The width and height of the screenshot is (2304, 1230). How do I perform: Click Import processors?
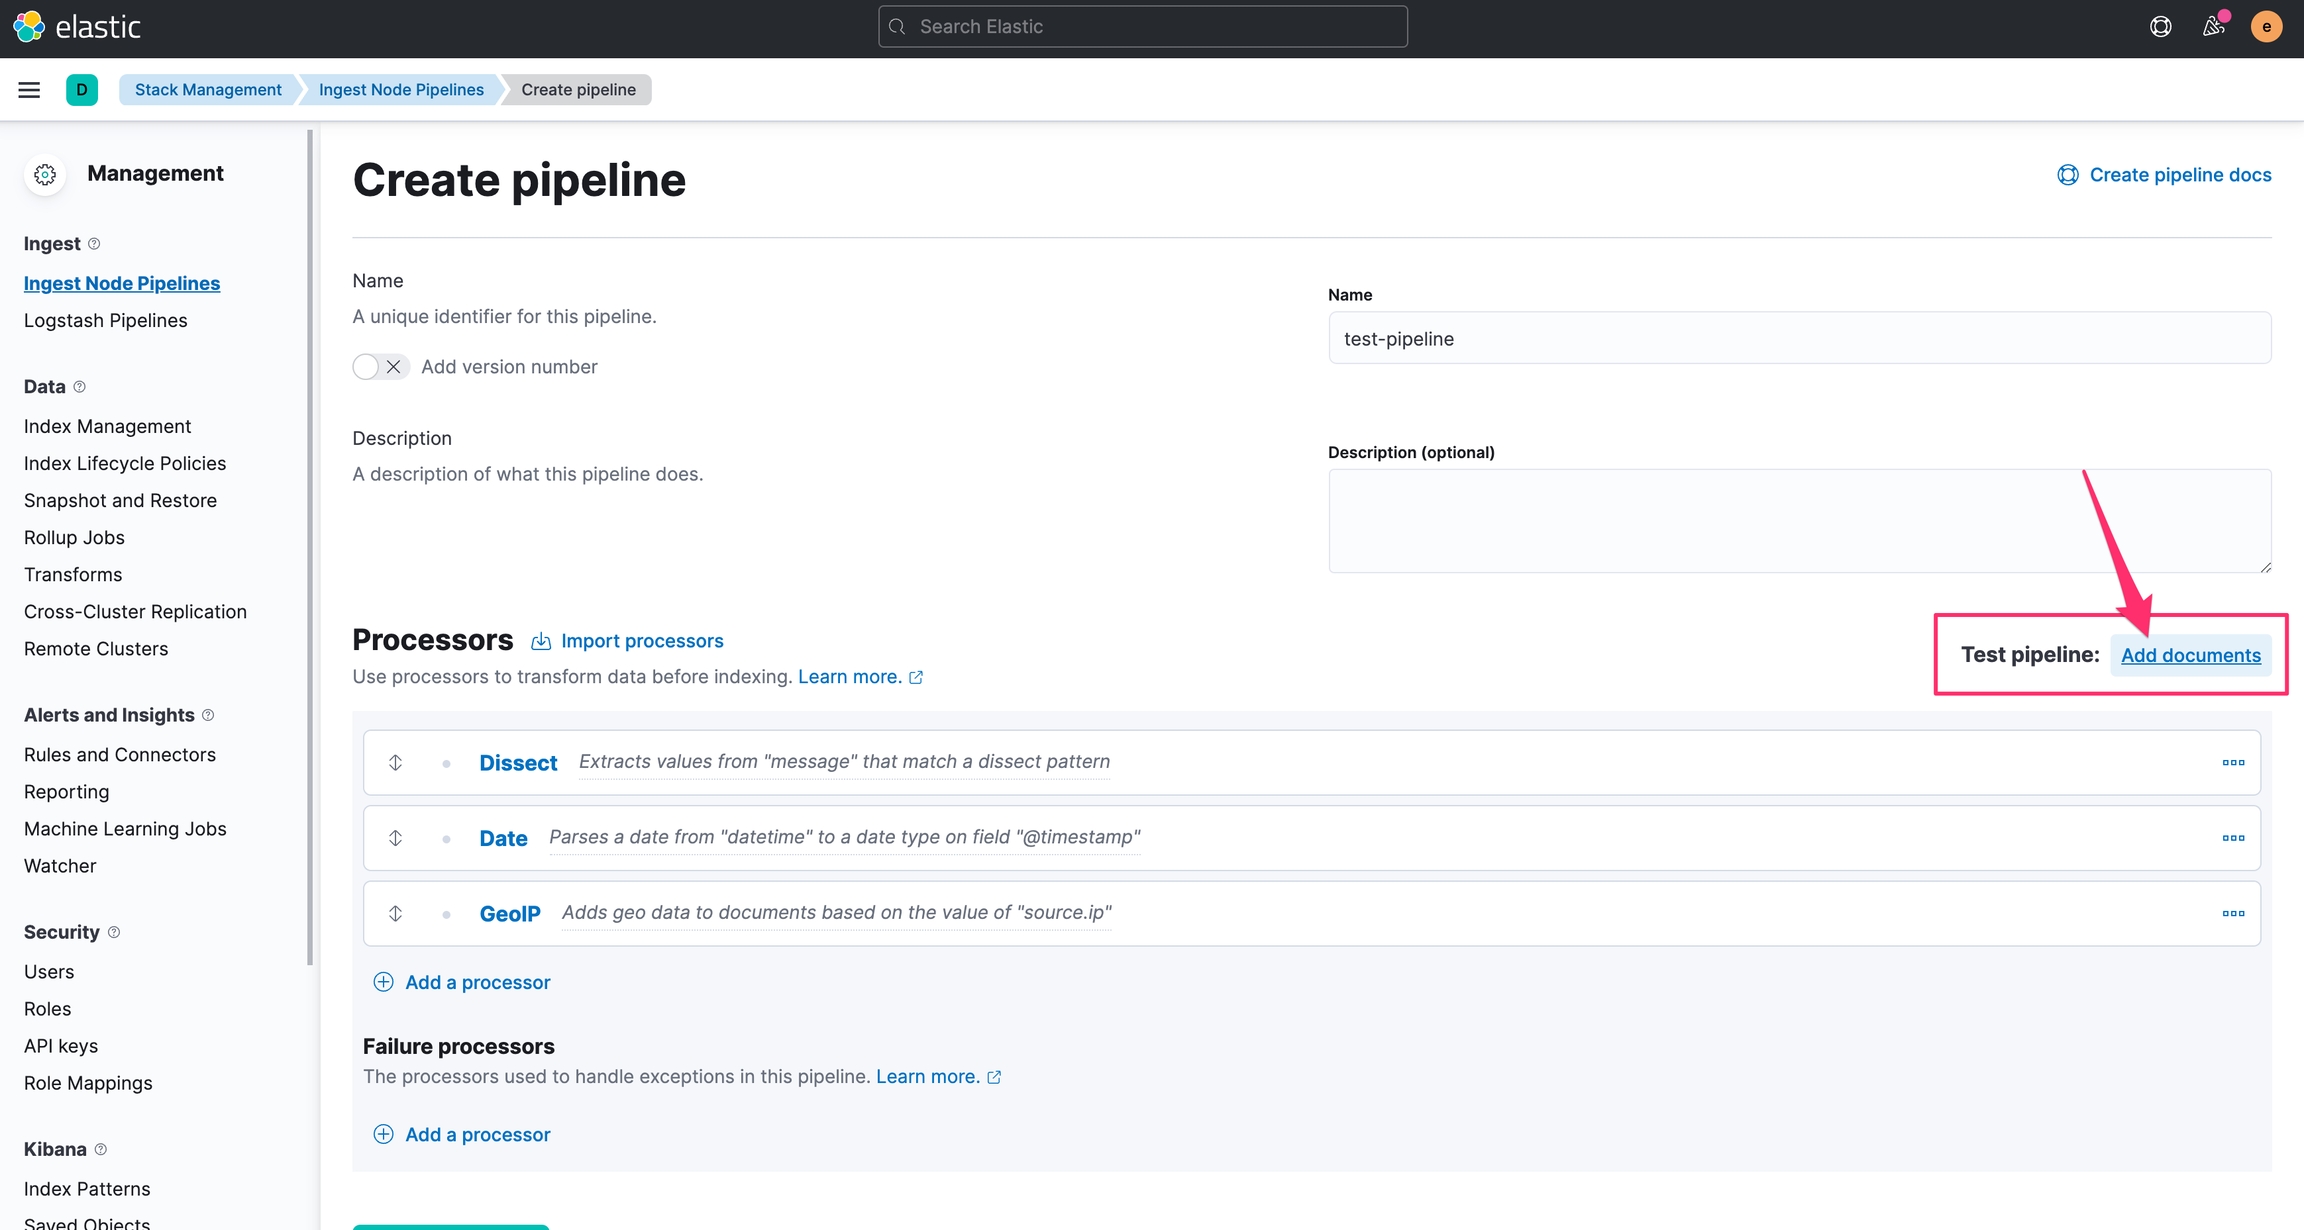click(641, 641)
